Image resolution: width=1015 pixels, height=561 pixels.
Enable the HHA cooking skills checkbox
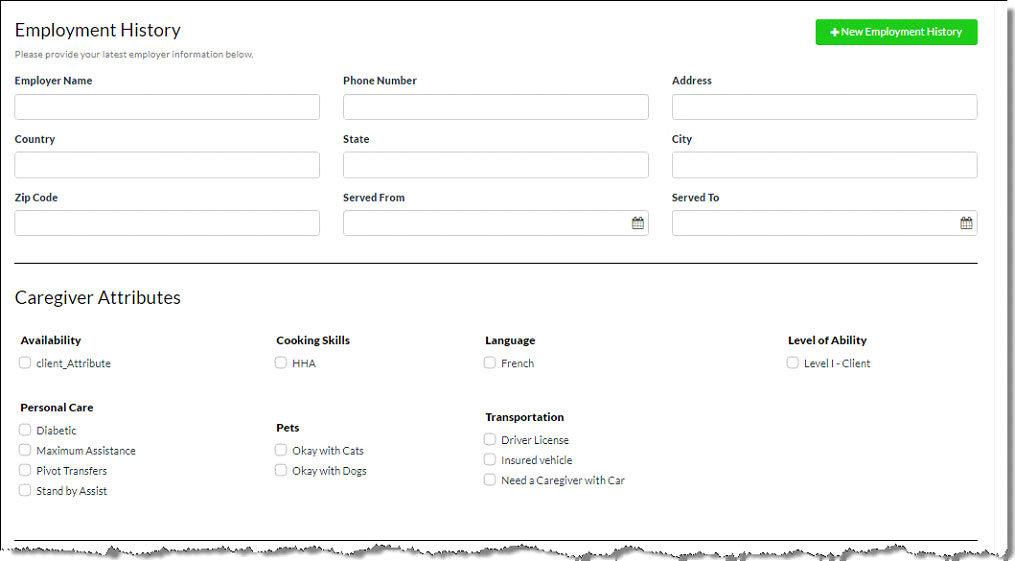[281, 363]
